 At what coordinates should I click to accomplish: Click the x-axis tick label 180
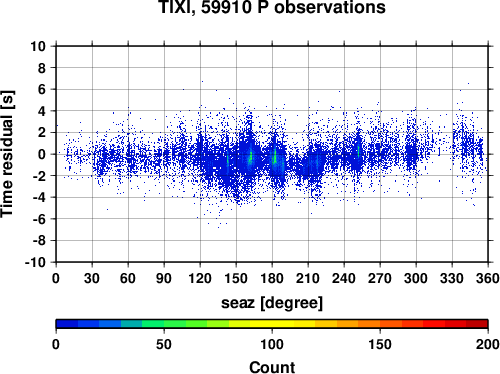click(x=272, y=278)
